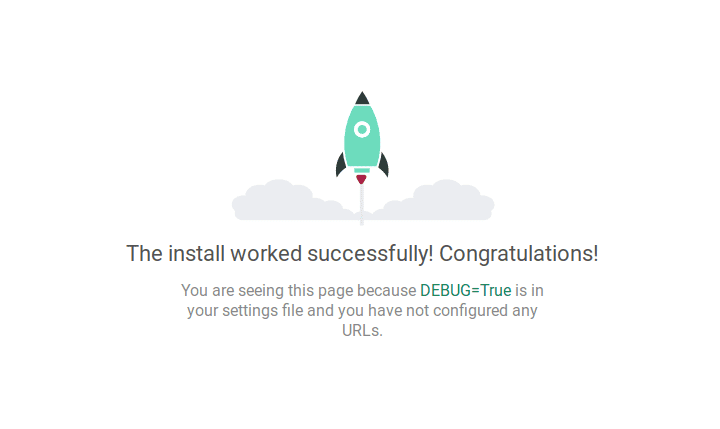720x429 pixels.
Task: Click the rocket's round porthole window
Action: coord(362,130)
